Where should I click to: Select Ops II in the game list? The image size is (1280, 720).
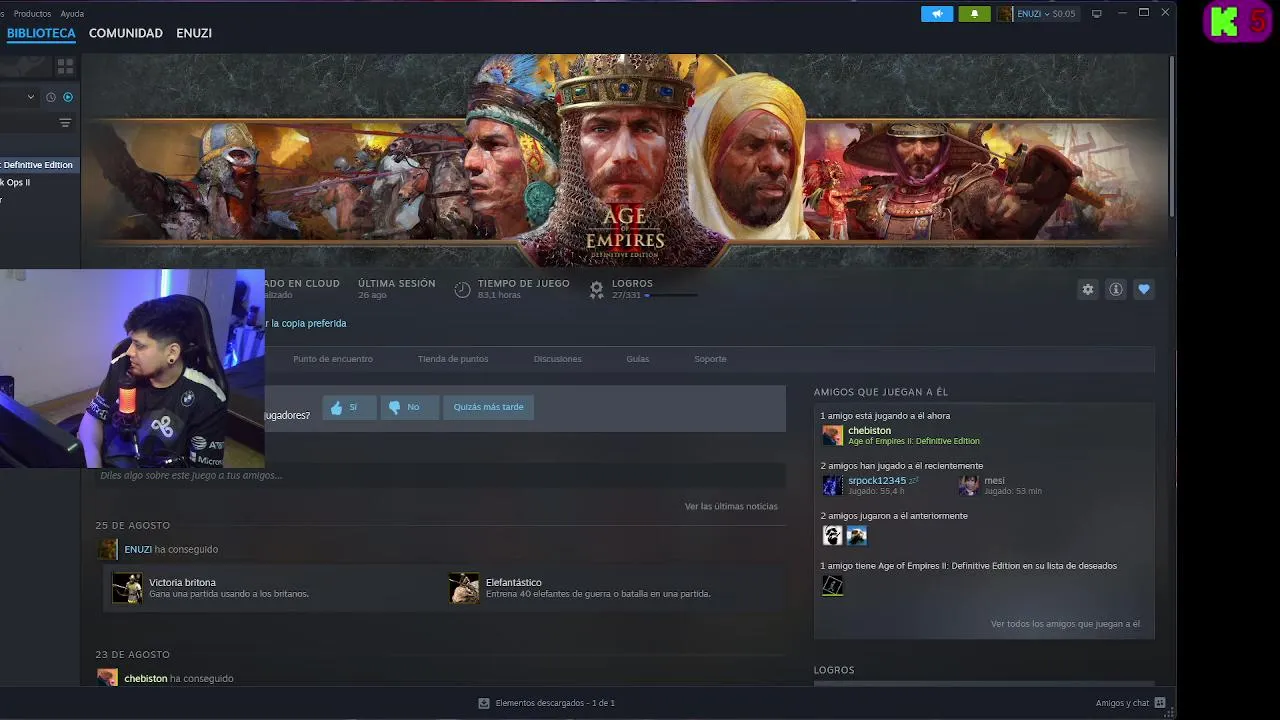coord(16,182)
